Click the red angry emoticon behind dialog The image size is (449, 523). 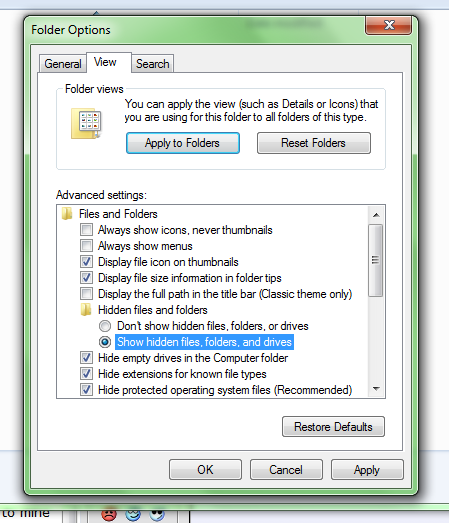point(109,514)
